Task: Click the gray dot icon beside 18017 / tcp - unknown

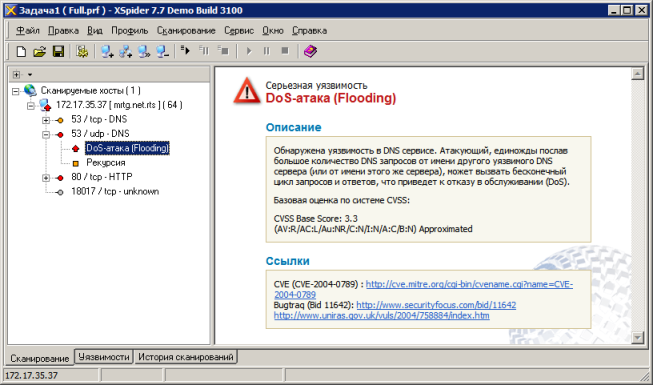Action: (60, 192)
